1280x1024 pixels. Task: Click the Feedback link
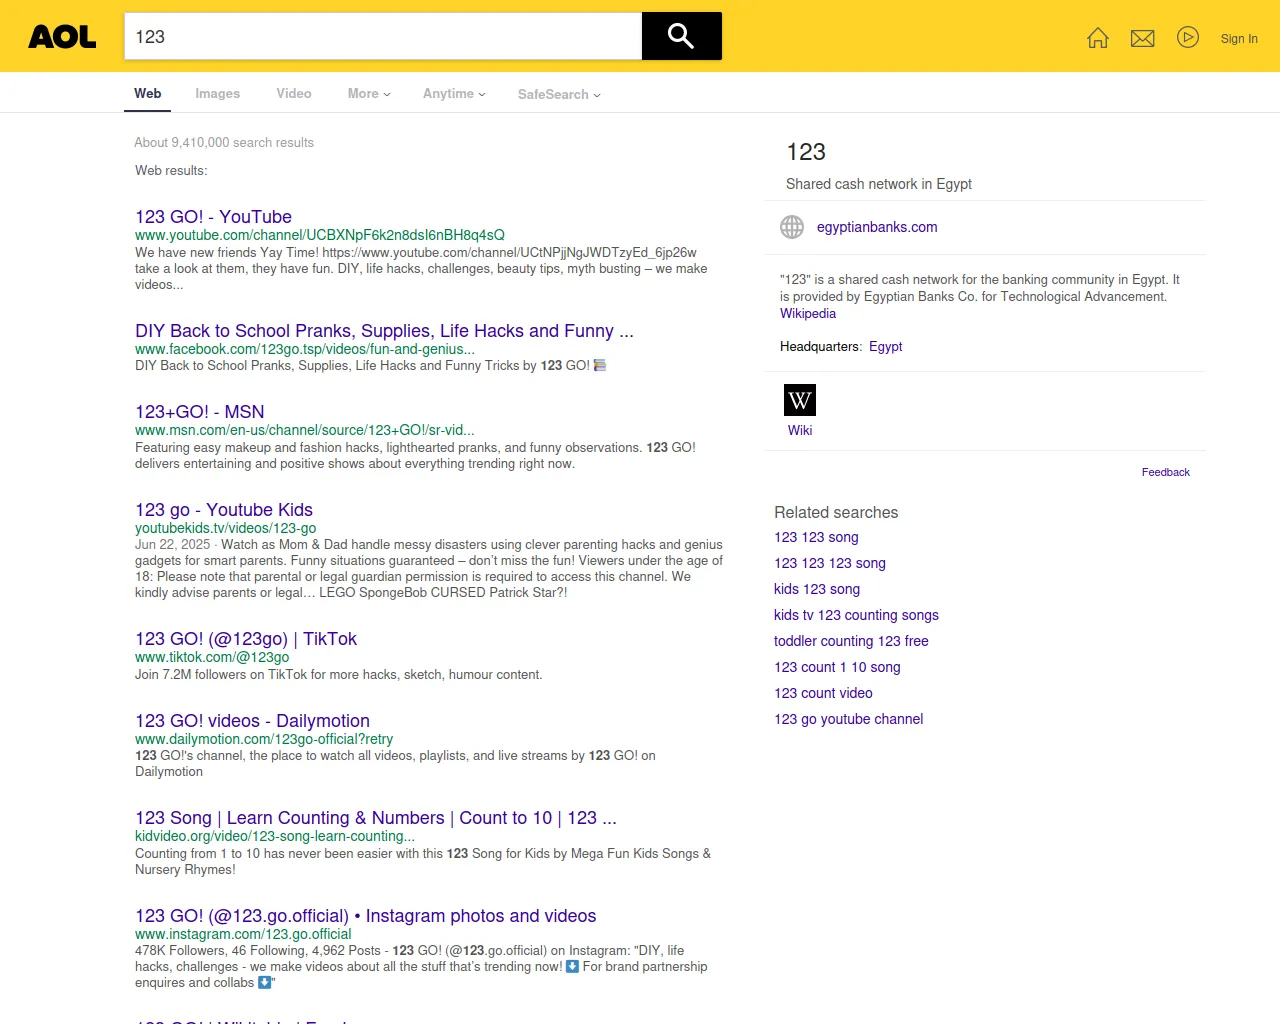1165,472
